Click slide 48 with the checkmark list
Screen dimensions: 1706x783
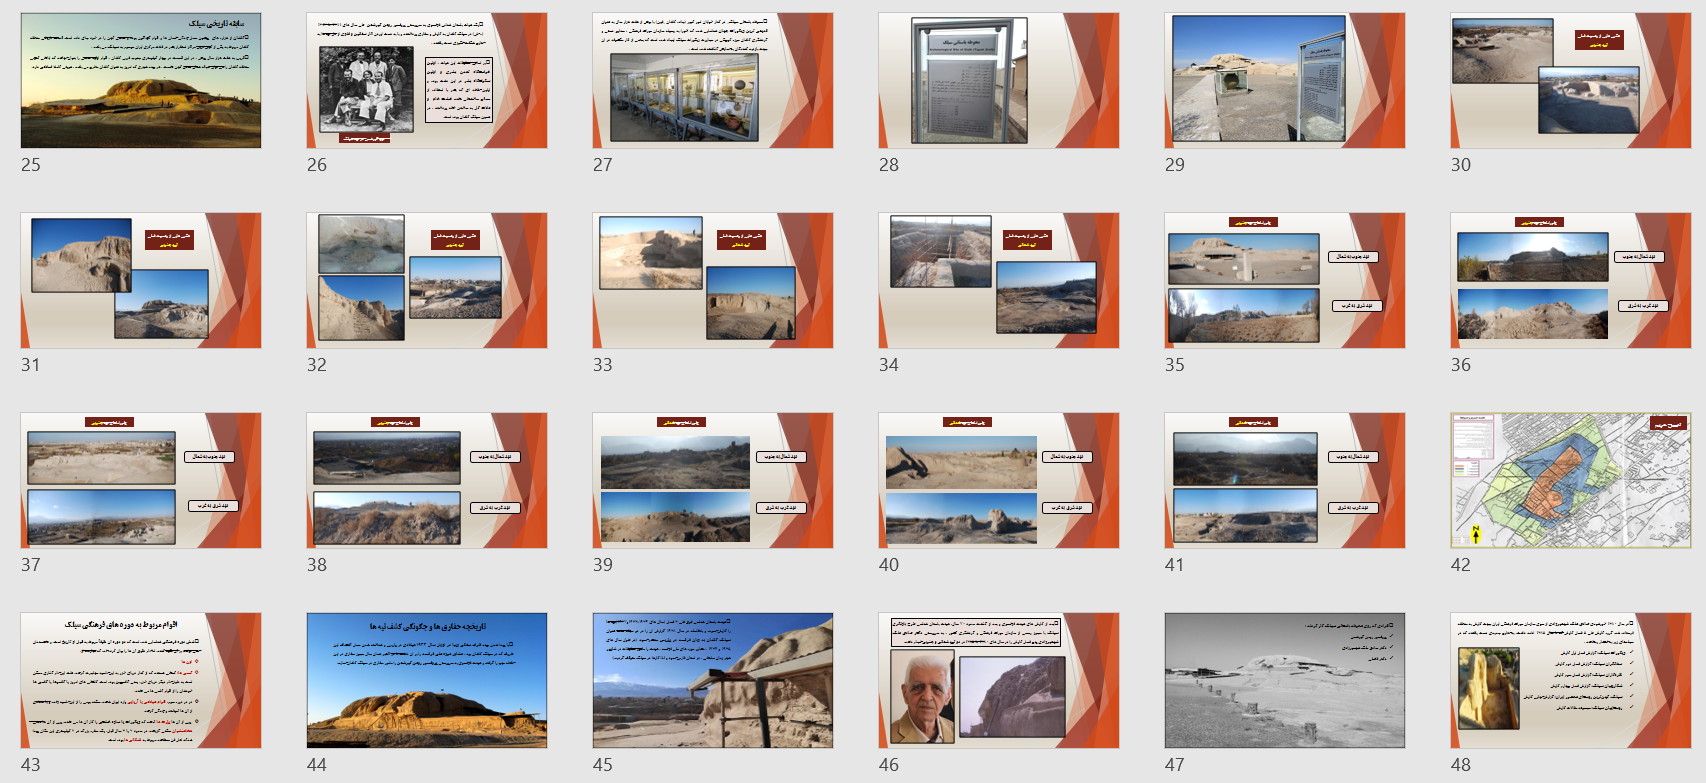tap(1571, 681)
